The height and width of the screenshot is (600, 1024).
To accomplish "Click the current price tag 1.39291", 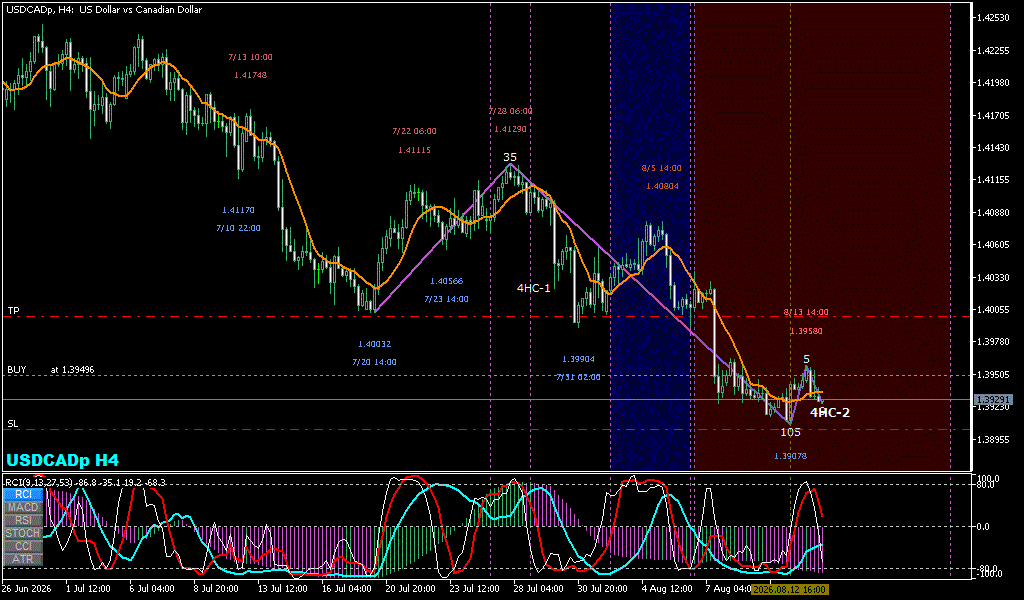I will click(993, 400).
